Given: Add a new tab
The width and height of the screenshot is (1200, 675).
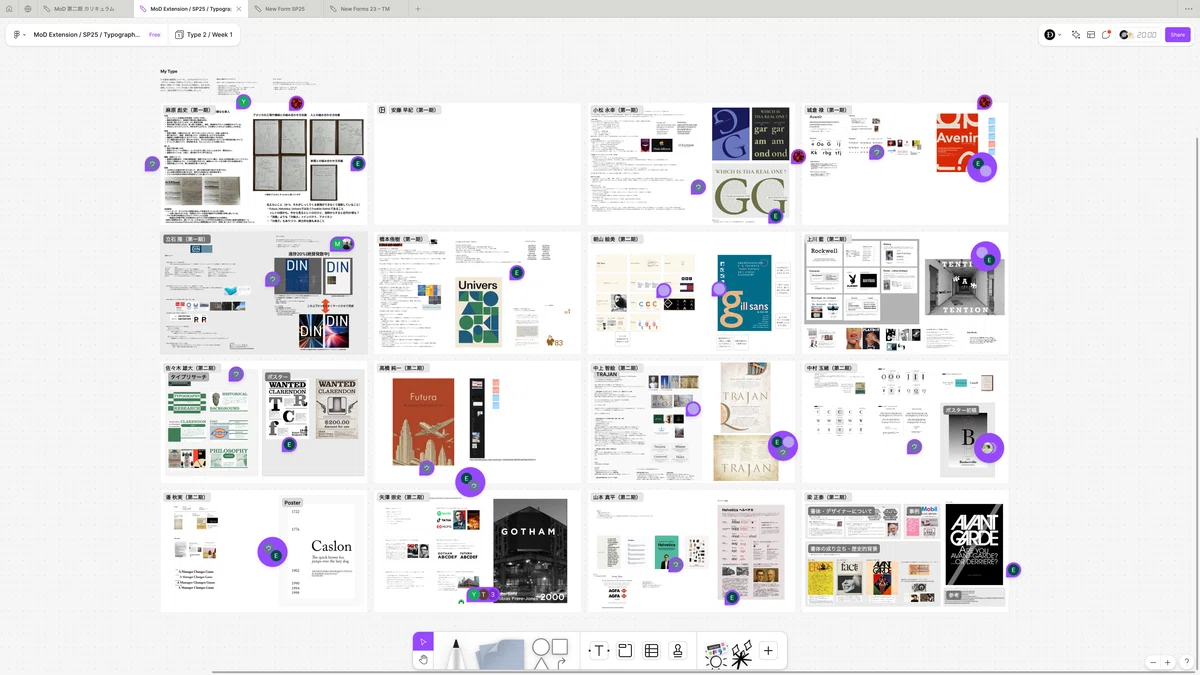Looking at the screenshot, I should (418, 8).
